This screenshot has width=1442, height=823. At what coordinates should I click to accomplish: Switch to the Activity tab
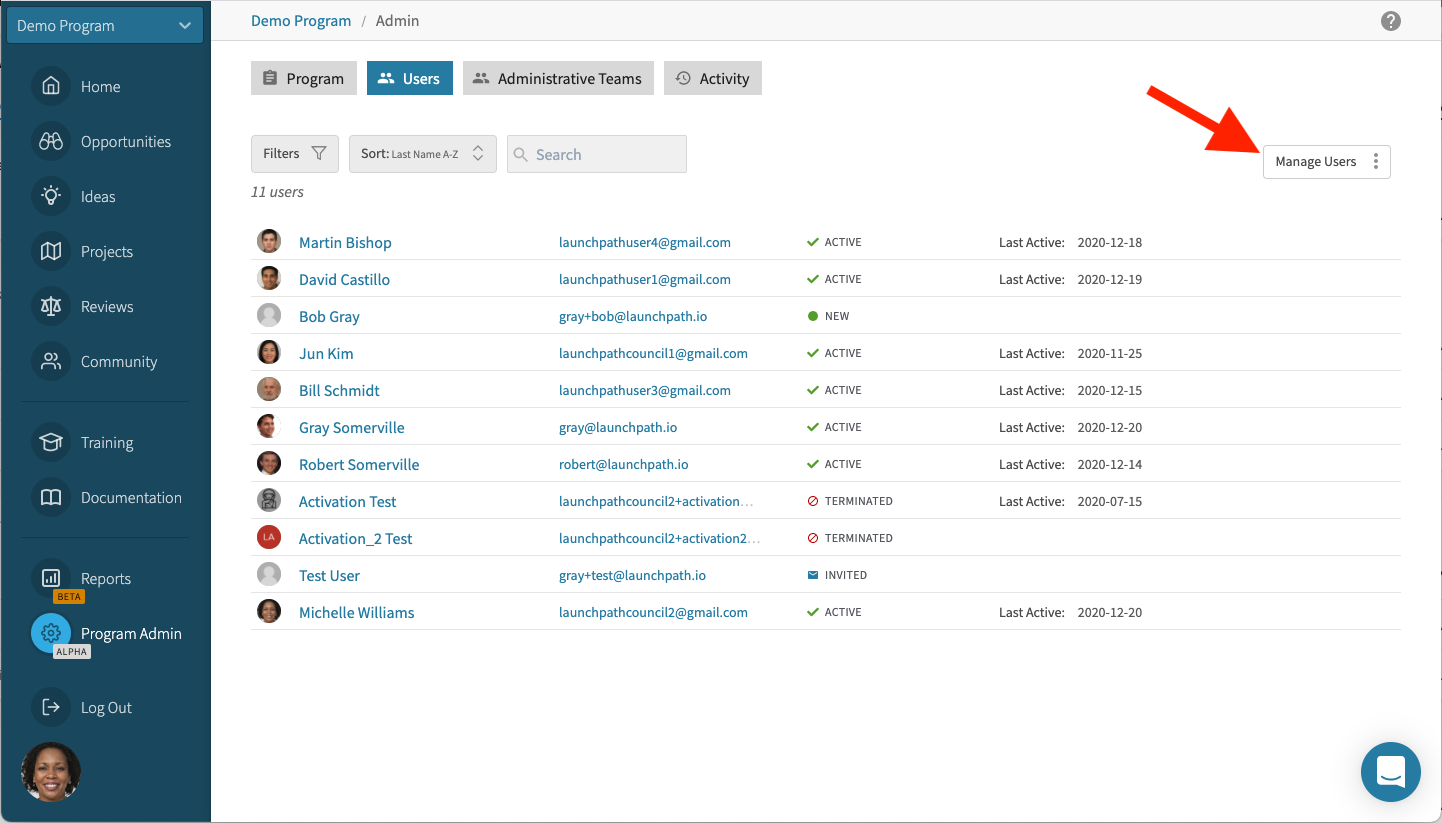click(x=712, y=79)
